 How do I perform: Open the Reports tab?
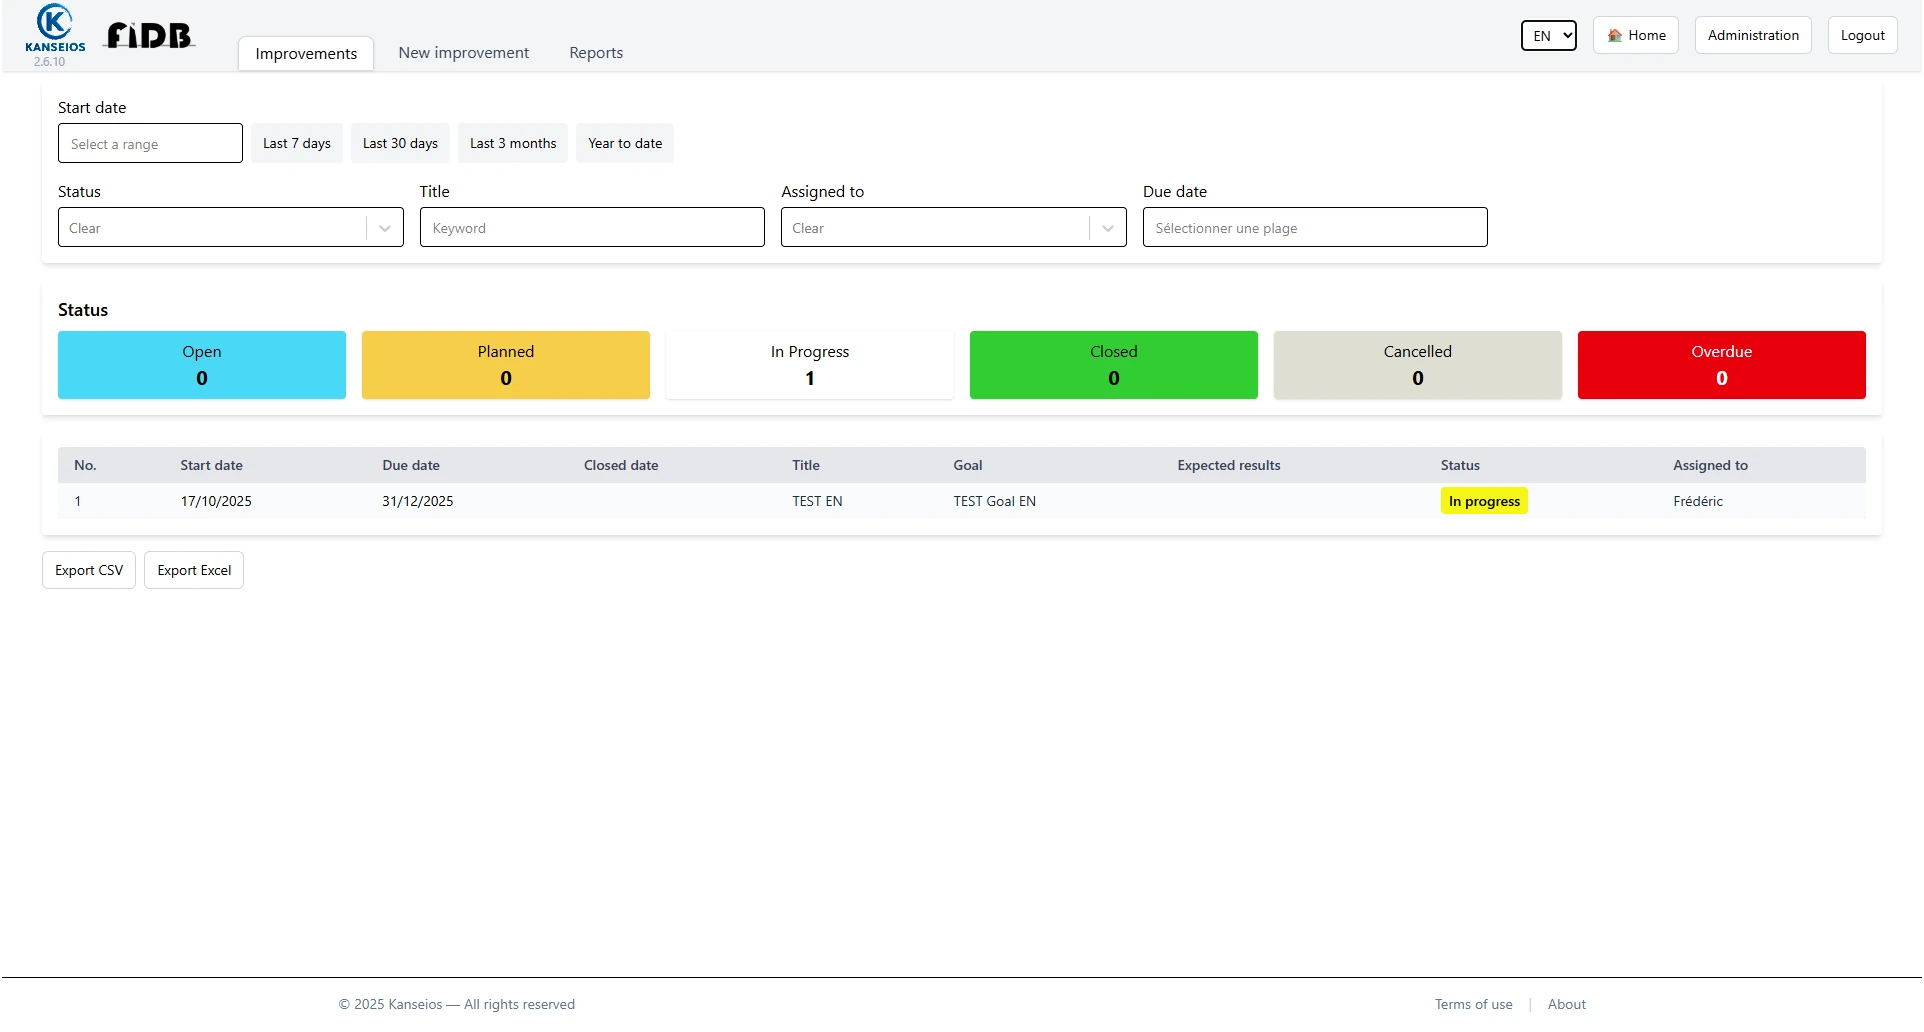pyautogui.click(x=596, y=53)
